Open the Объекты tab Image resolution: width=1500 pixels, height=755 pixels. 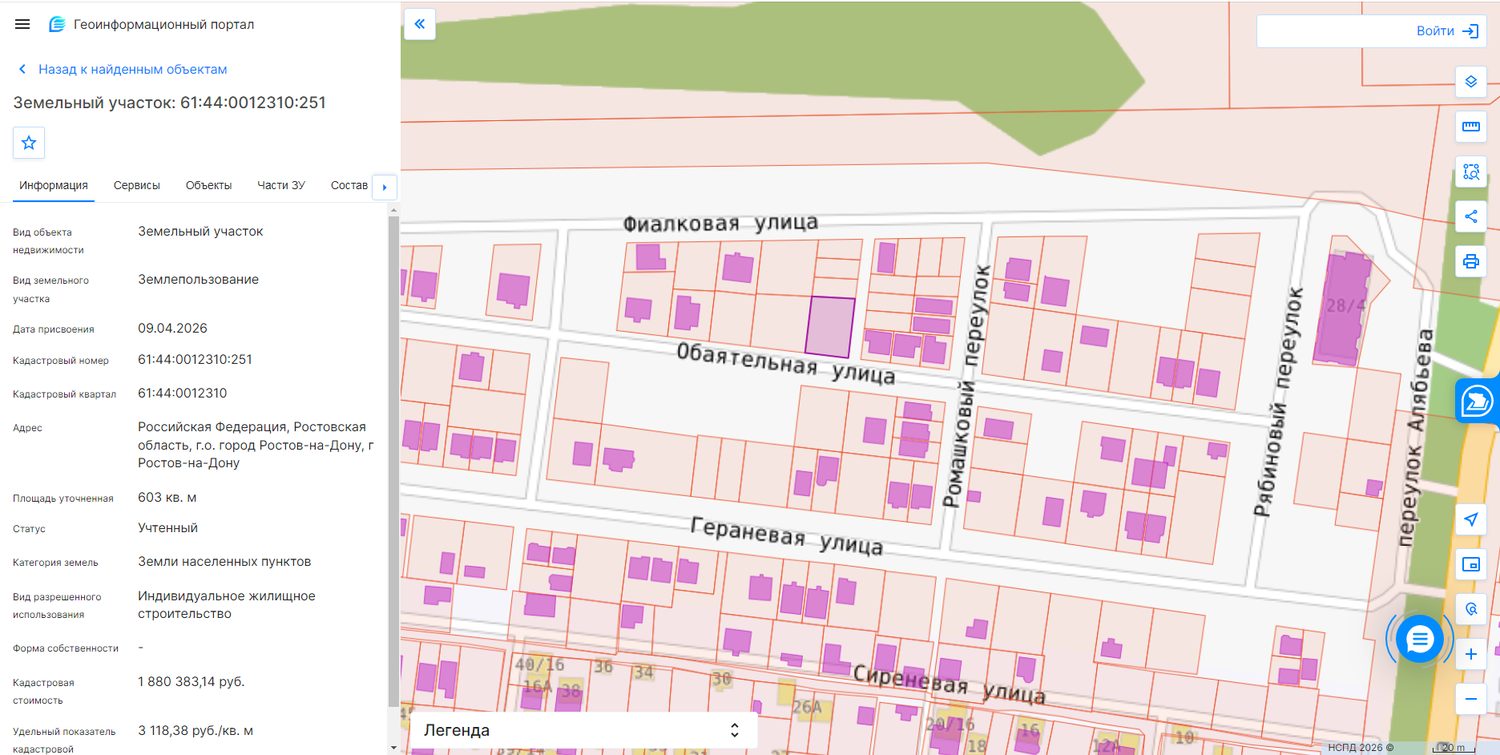[x=209, y=185]
